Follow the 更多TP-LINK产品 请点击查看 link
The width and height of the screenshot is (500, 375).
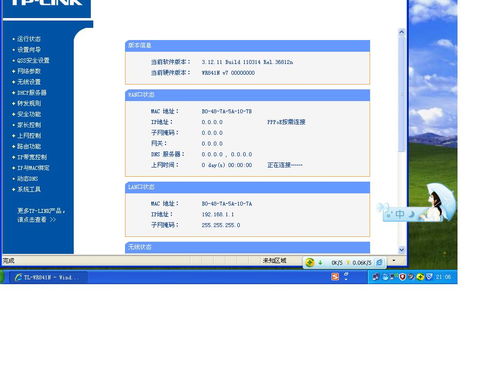point(41,215)
